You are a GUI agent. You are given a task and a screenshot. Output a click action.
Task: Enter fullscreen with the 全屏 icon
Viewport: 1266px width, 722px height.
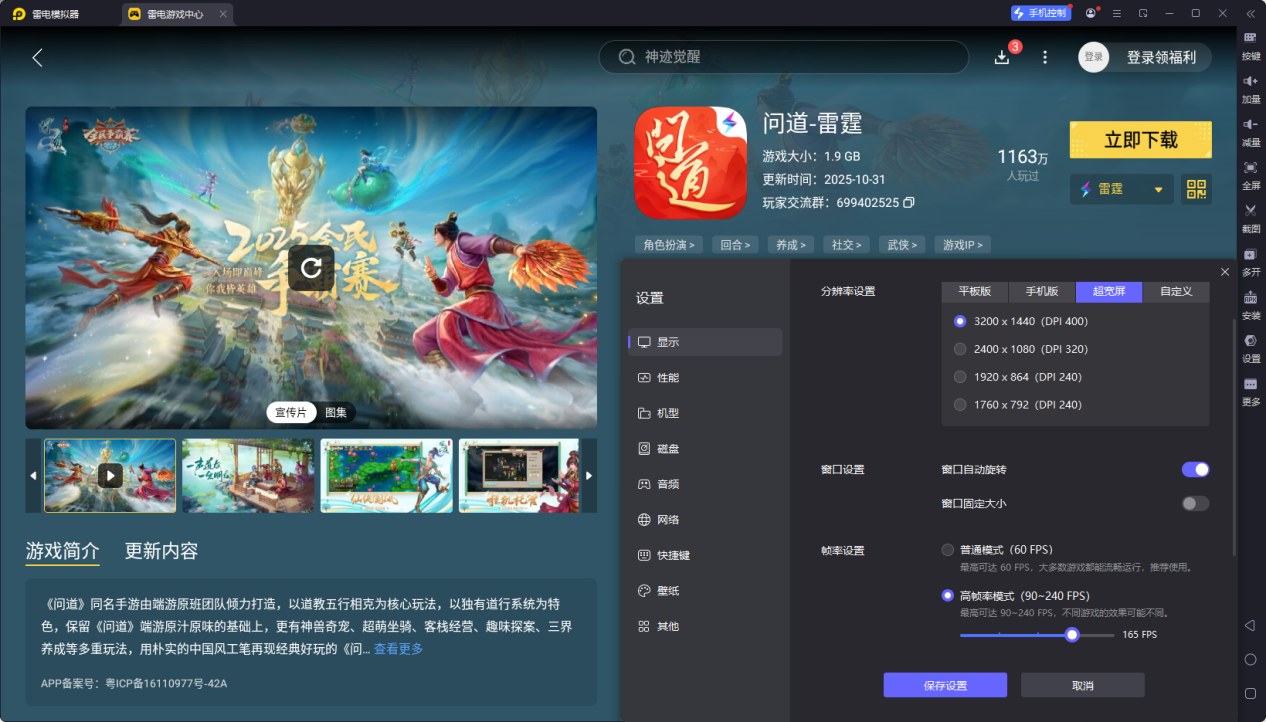point(1250,168)
